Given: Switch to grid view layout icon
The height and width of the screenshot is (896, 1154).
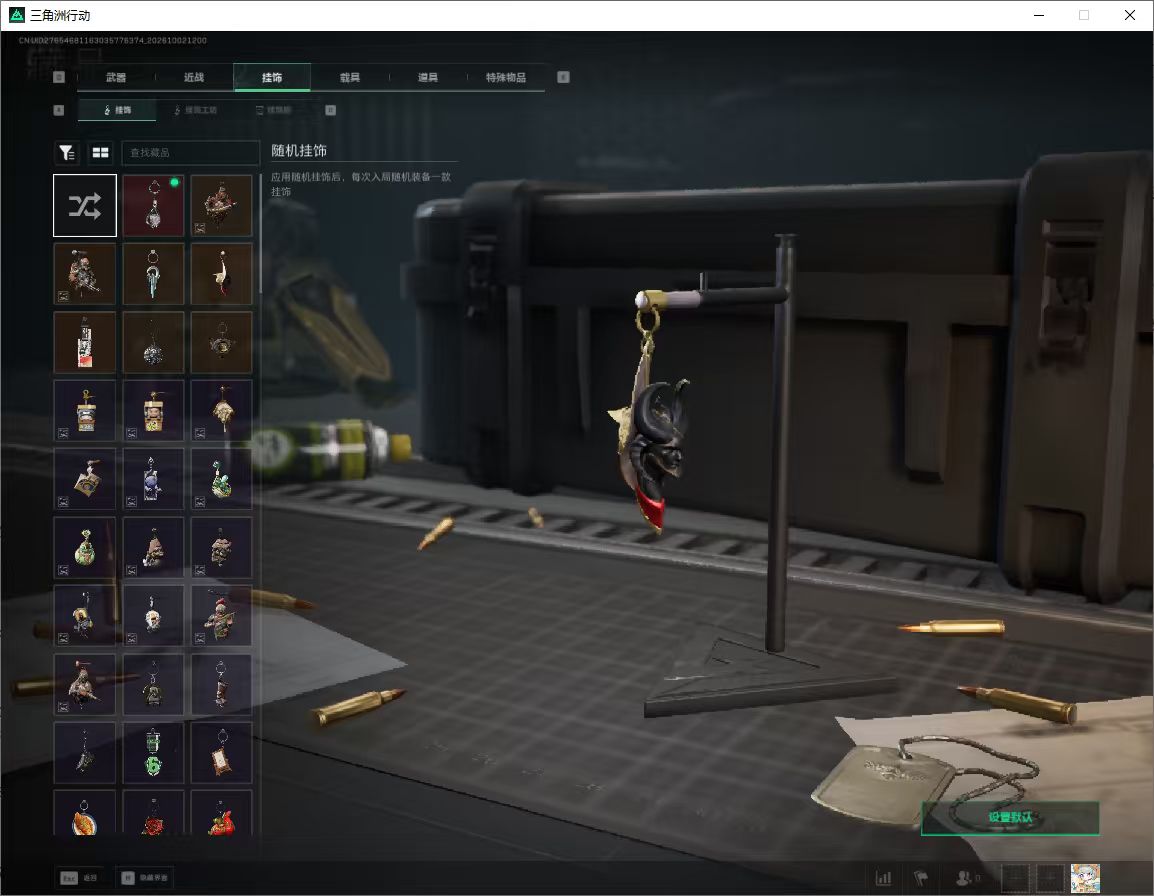Looking at the screenshot, I should coord(100,152).
